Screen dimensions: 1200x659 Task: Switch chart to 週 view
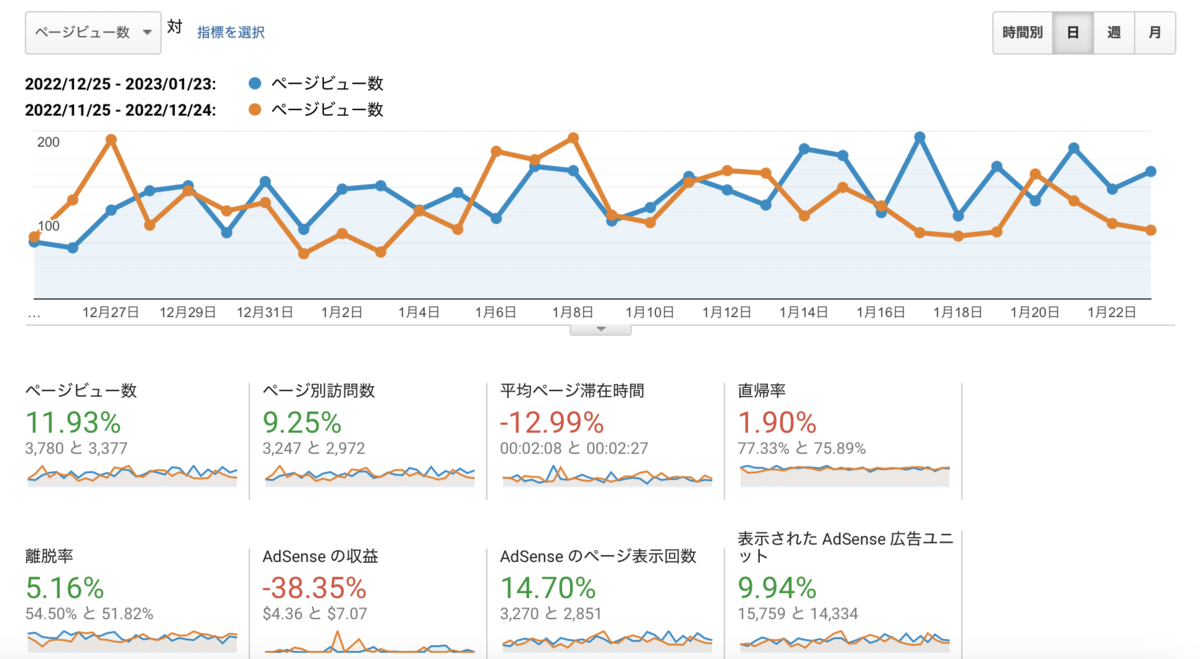[1114, 32]
